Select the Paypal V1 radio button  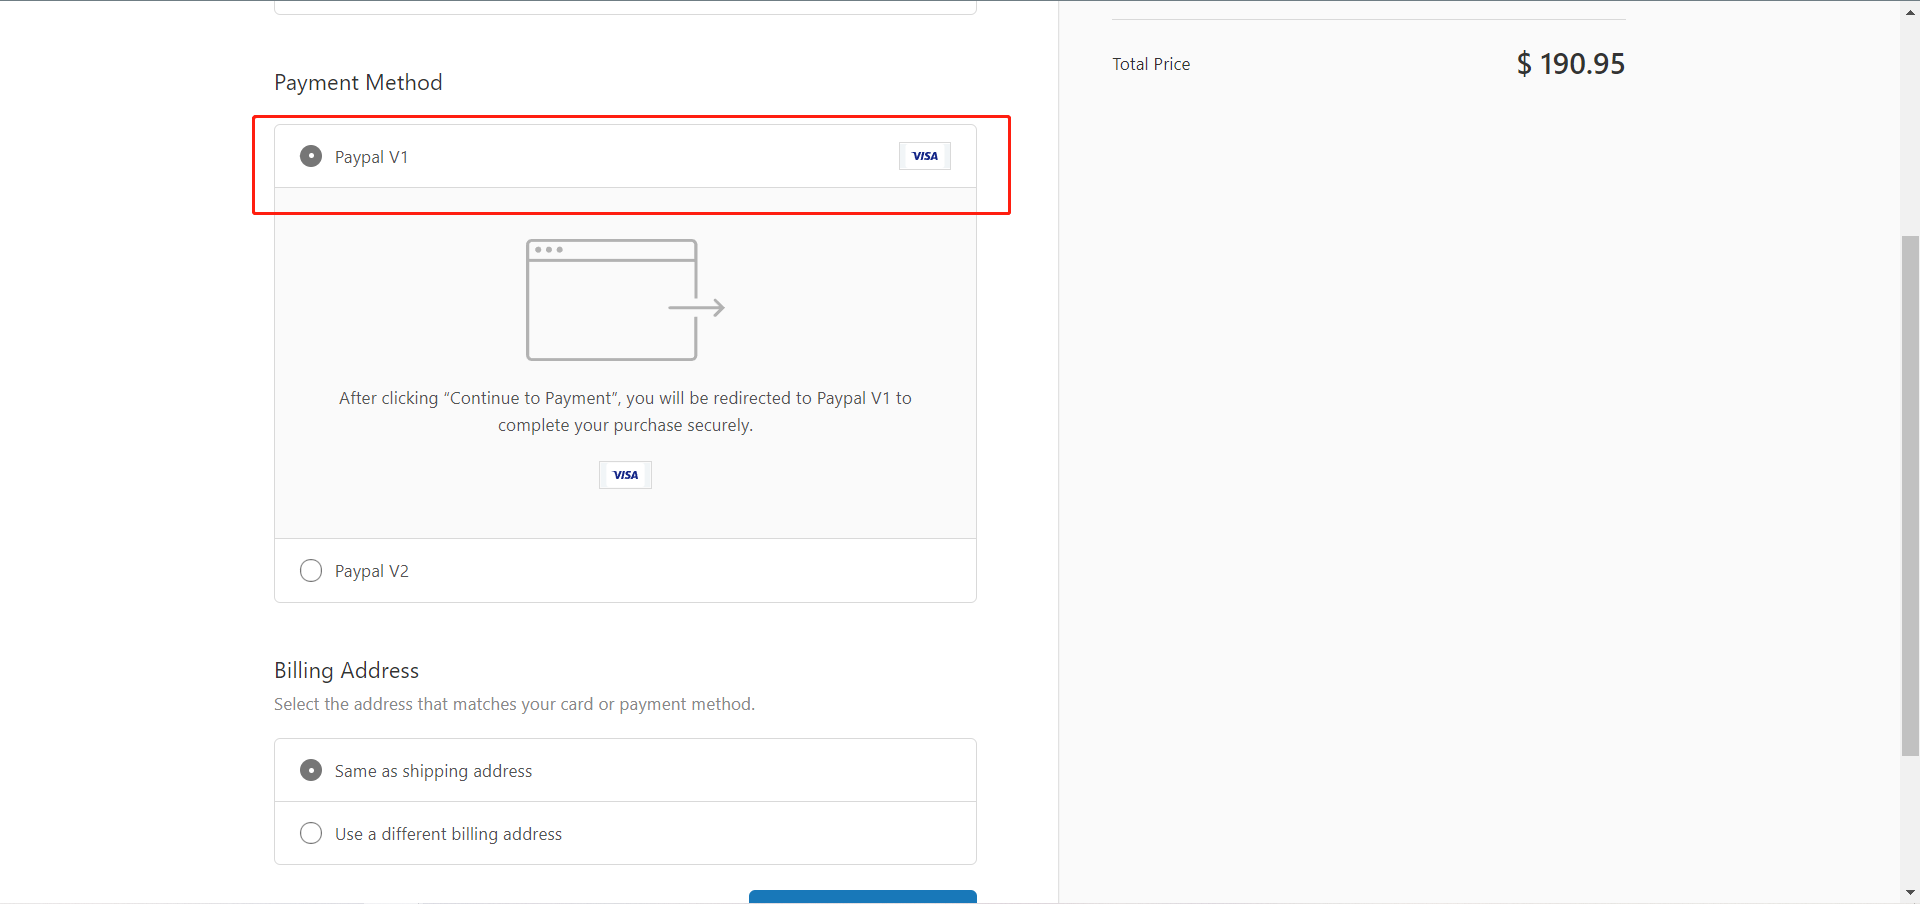(311, 156)
